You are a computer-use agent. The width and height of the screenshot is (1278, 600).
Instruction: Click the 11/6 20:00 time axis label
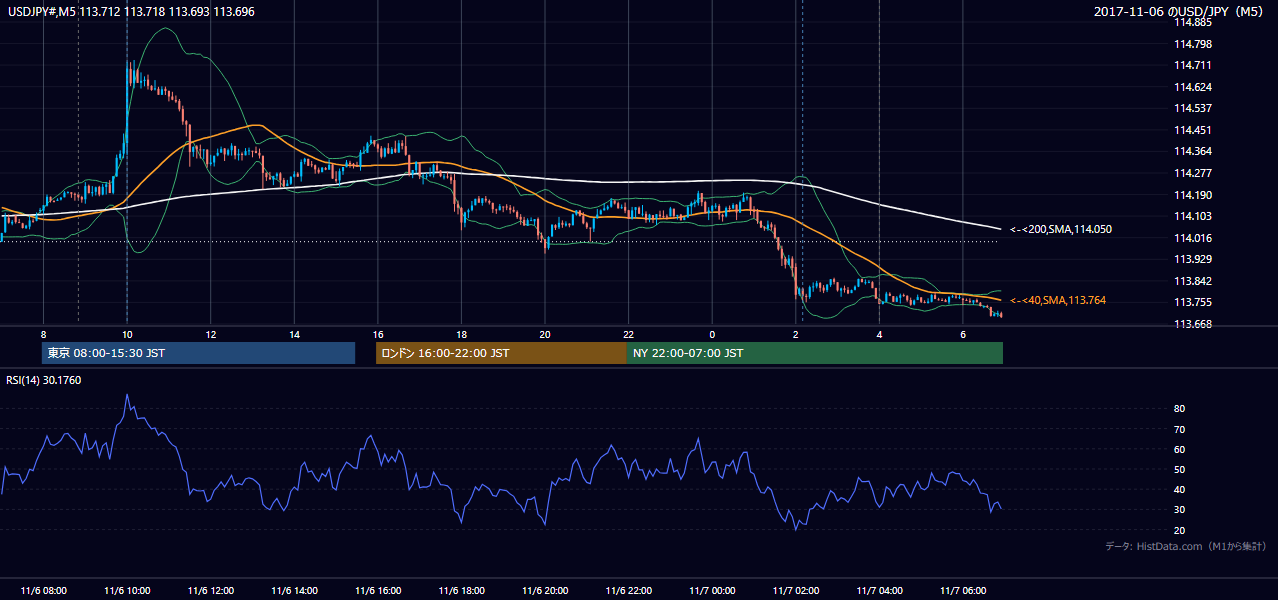(x=545, y=590)
